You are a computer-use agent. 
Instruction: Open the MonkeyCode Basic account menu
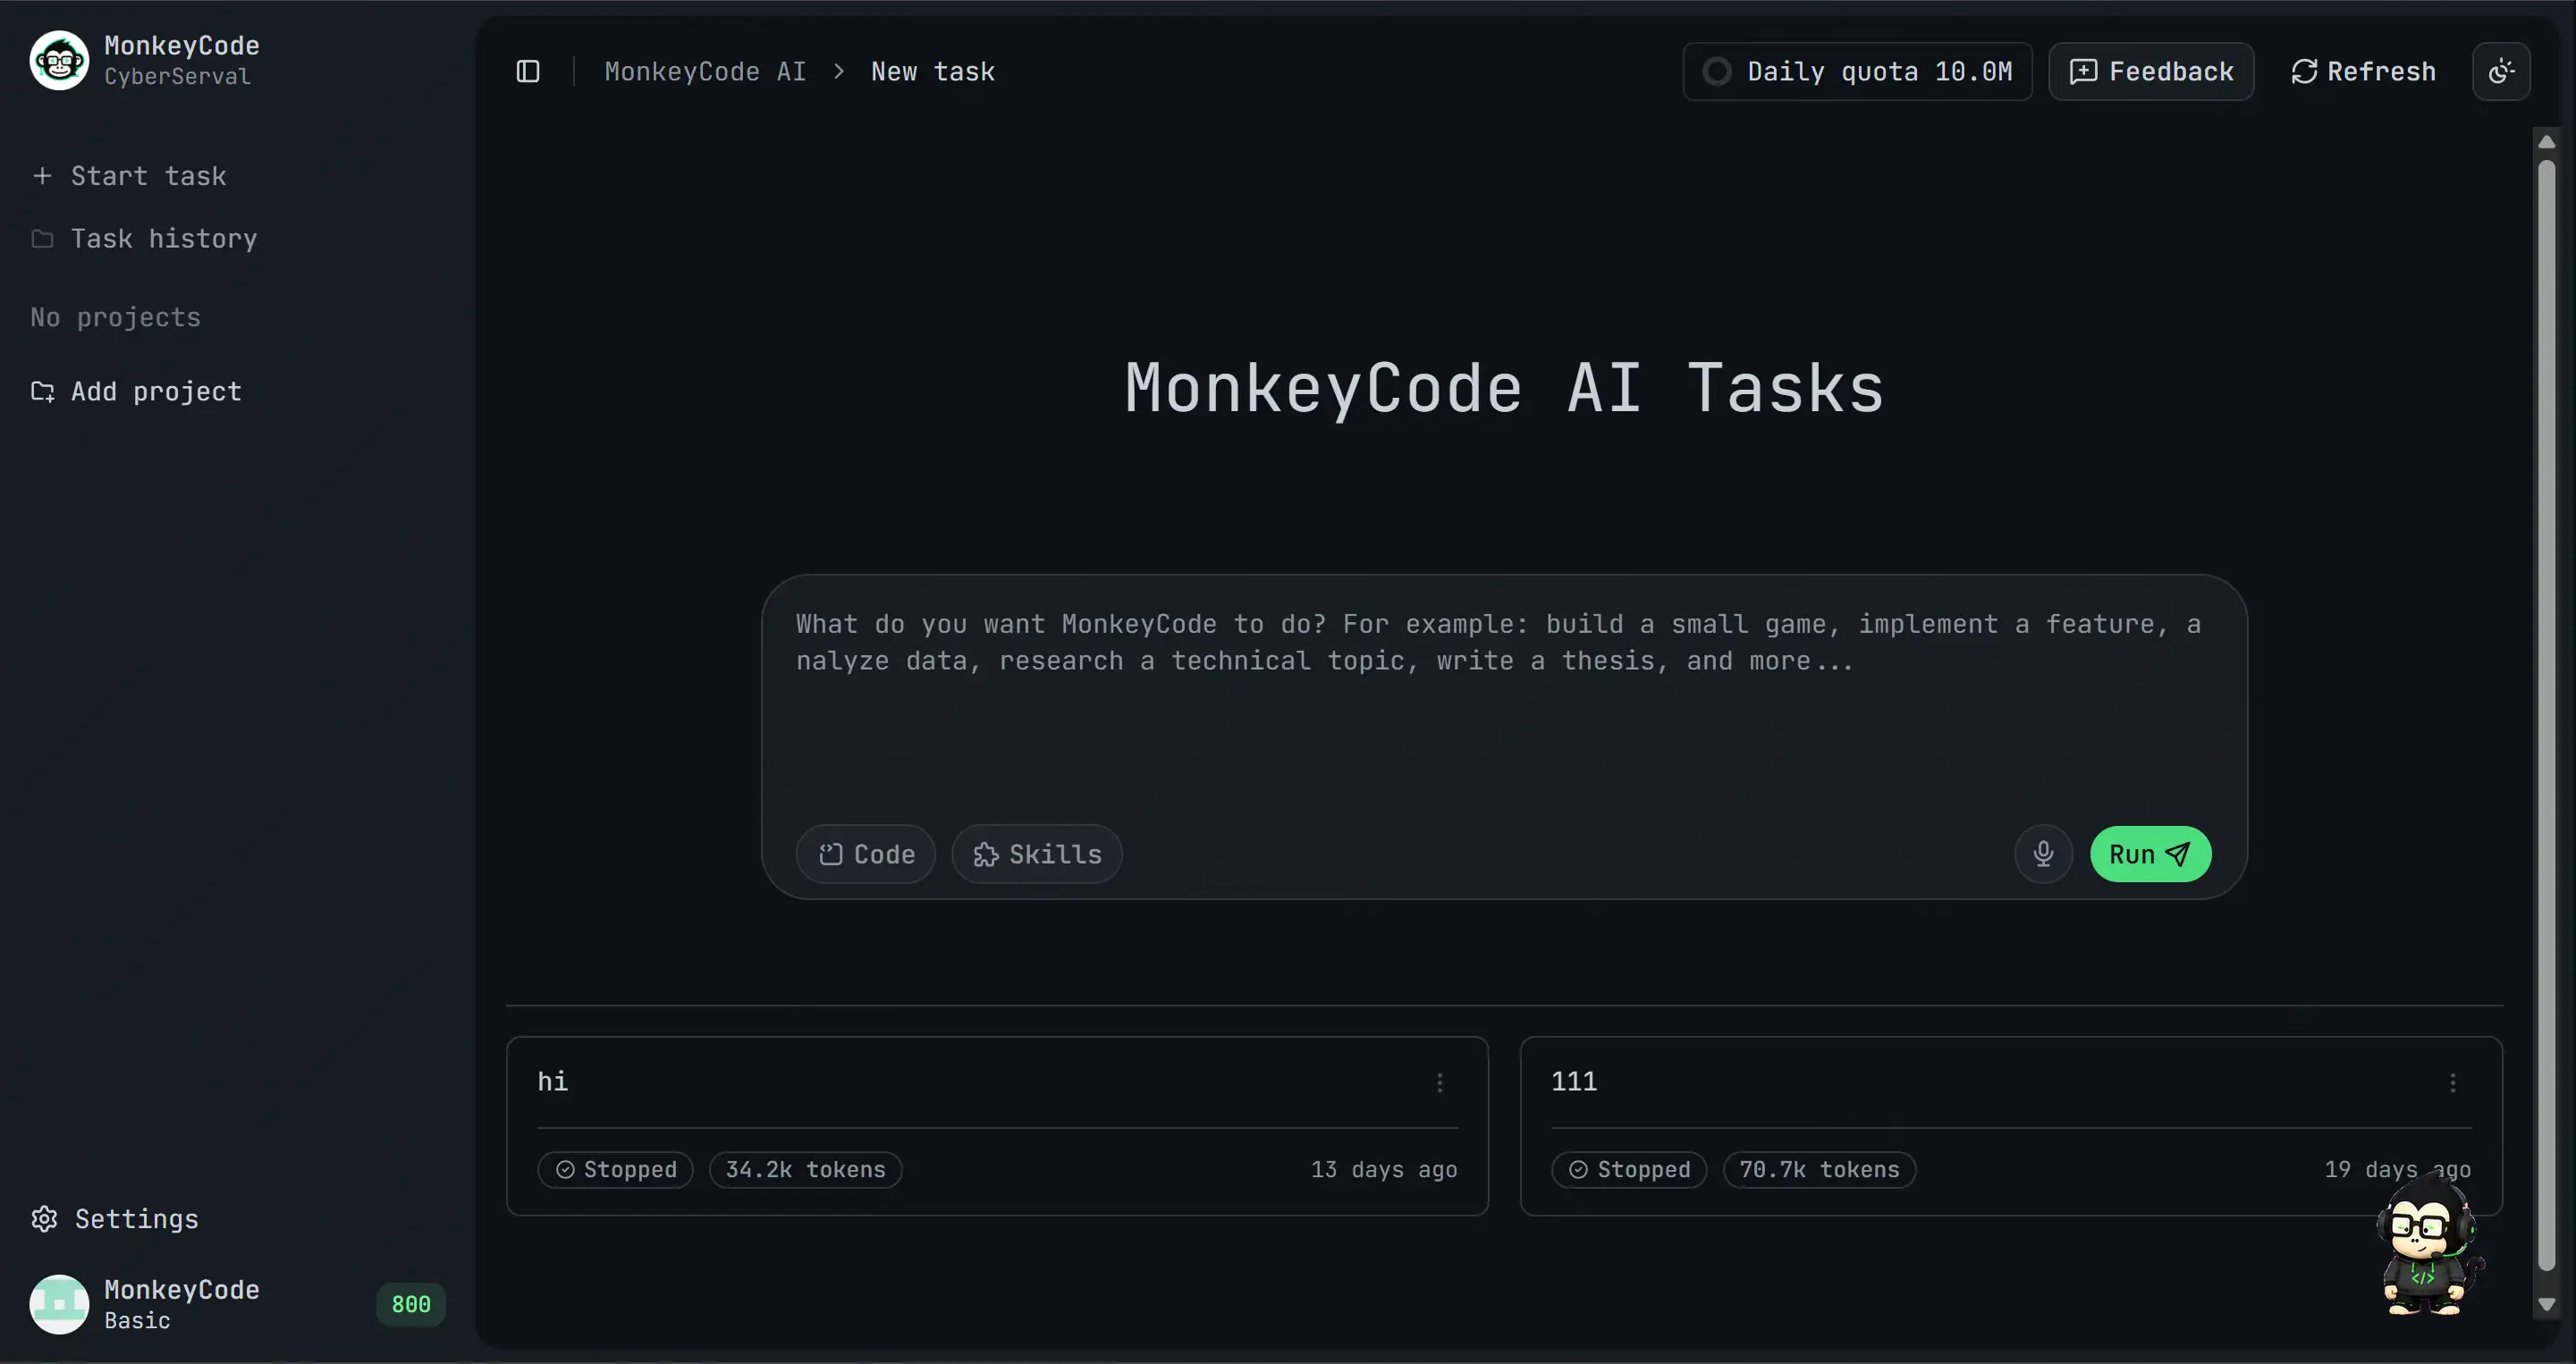click(x=237, y=1304)
